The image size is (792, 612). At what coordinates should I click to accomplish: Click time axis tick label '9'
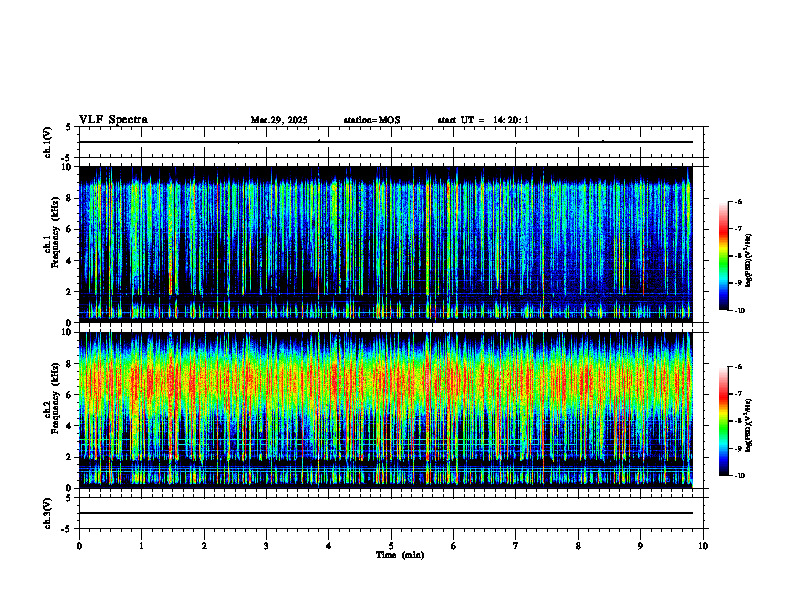[x=640, y=546]
